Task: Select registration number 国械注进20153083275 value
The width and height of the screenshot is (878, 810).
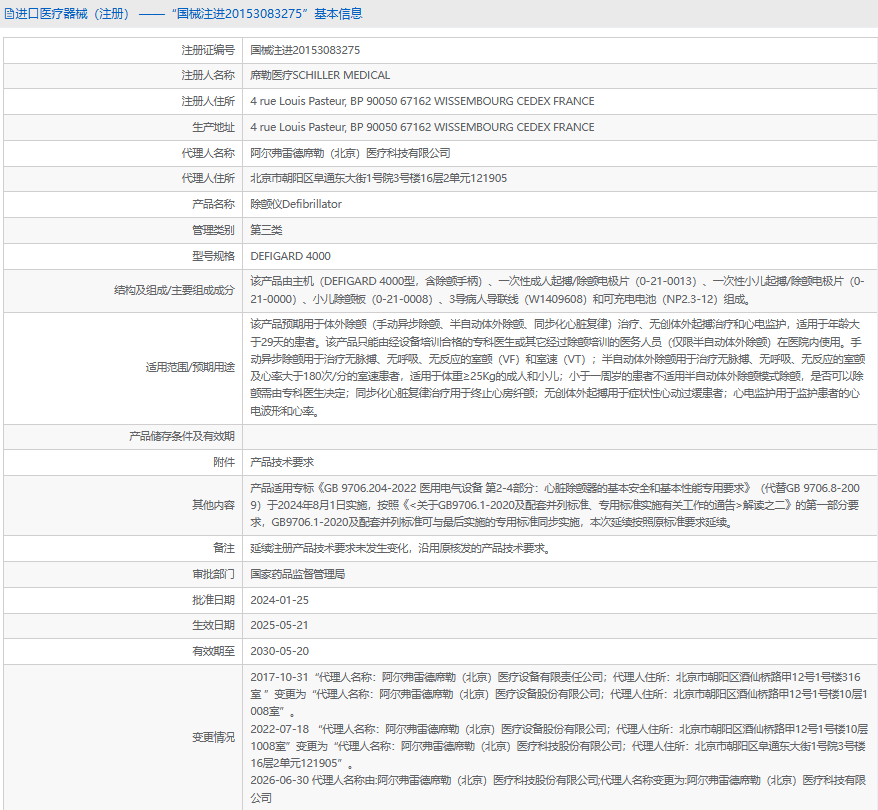Action: coord(305,50)
